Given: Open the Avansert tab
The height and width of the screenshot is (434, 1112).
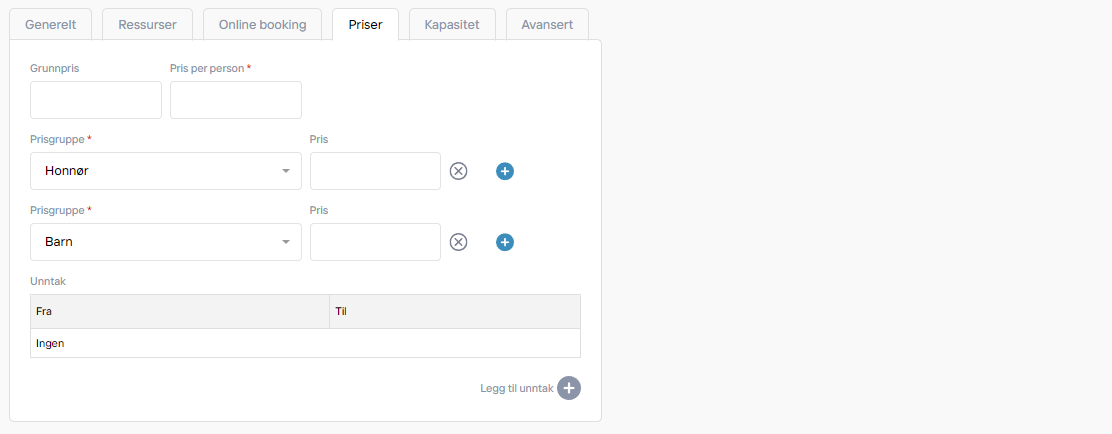Looking at the screenshot, I should 547,25.
